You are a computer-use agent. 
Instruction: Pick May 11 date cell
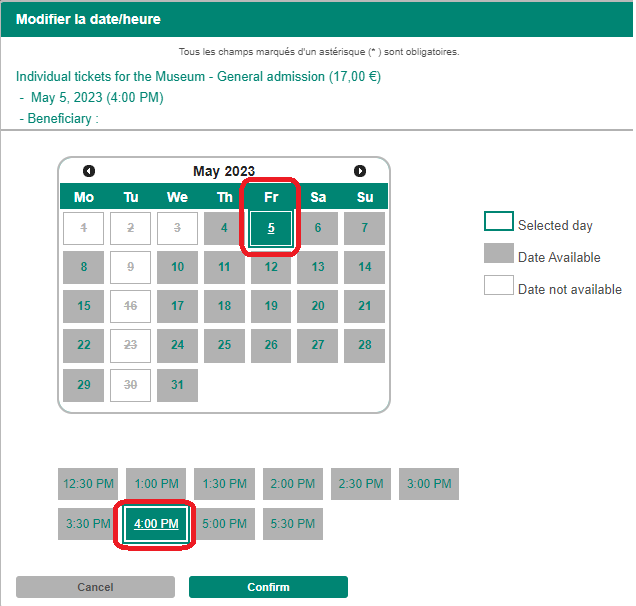coord(224,267)
